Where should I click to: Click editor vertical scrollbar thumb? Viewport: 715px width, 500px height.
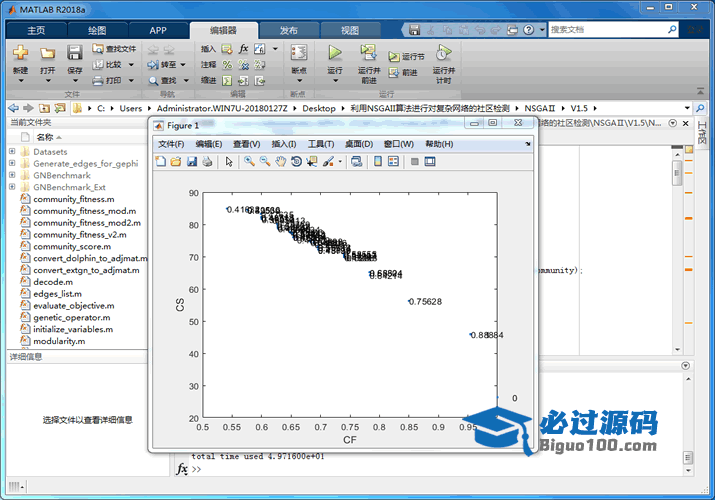point(677,172)
